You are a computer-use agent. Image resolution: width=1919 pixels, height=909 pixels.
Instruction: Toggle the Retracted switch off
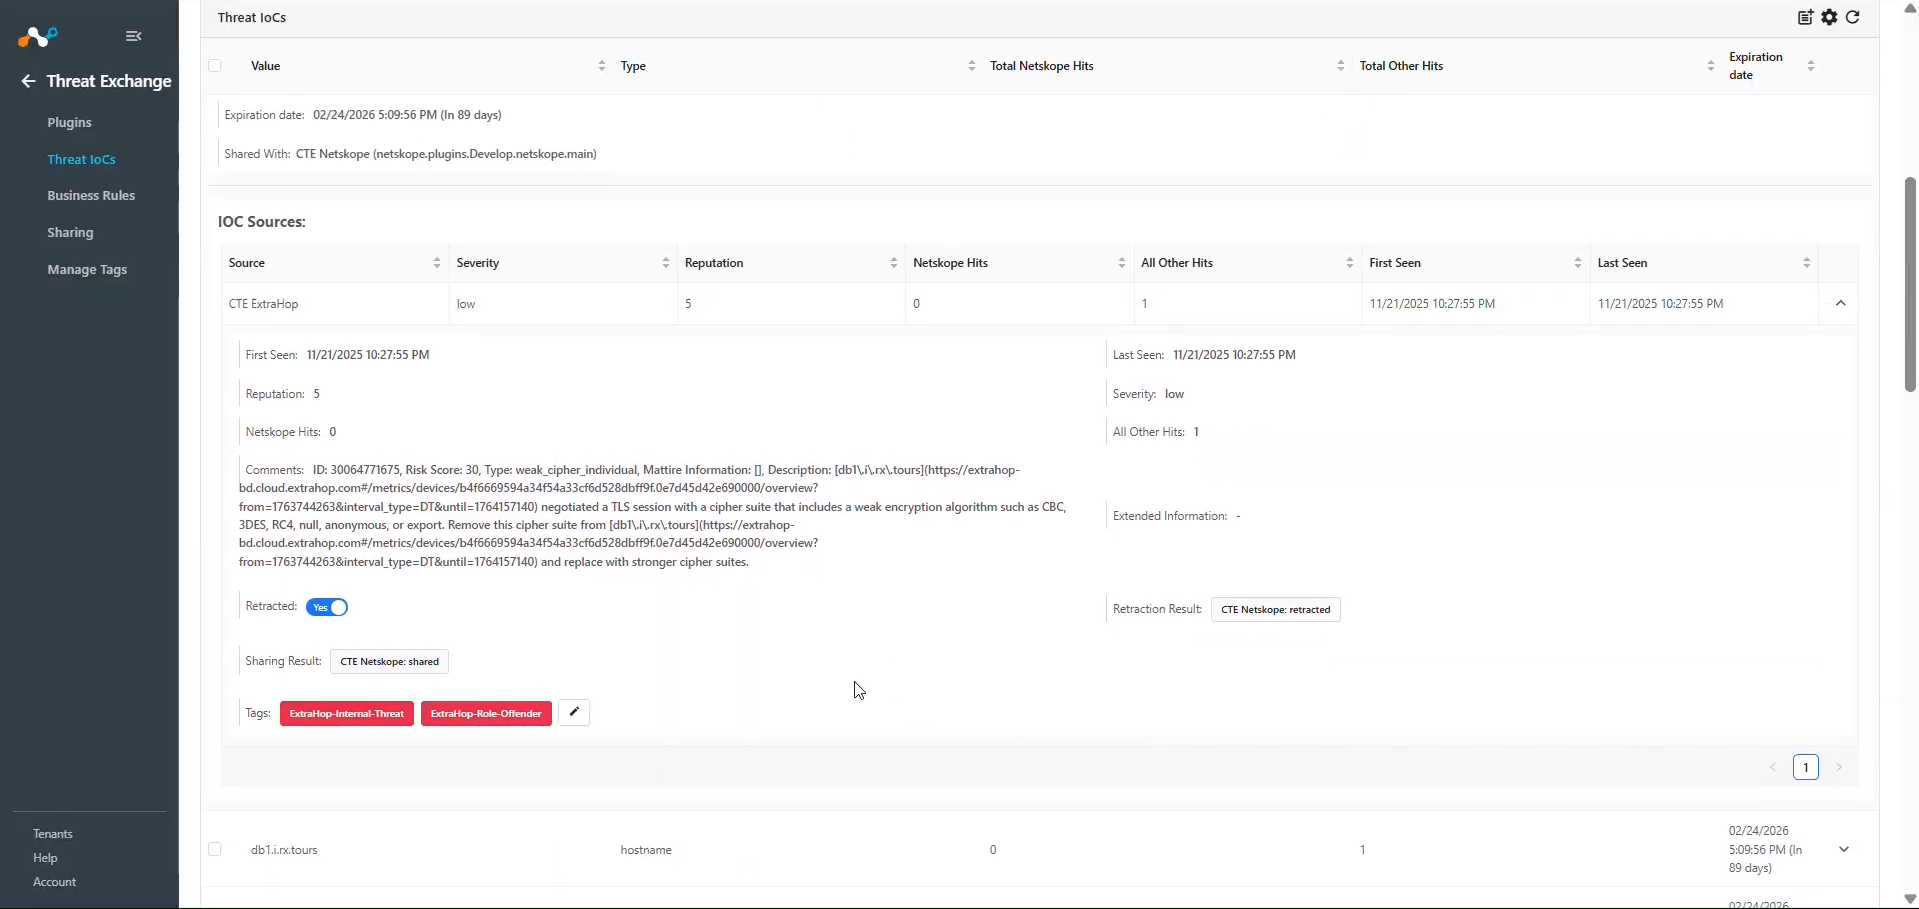(327, 608)
